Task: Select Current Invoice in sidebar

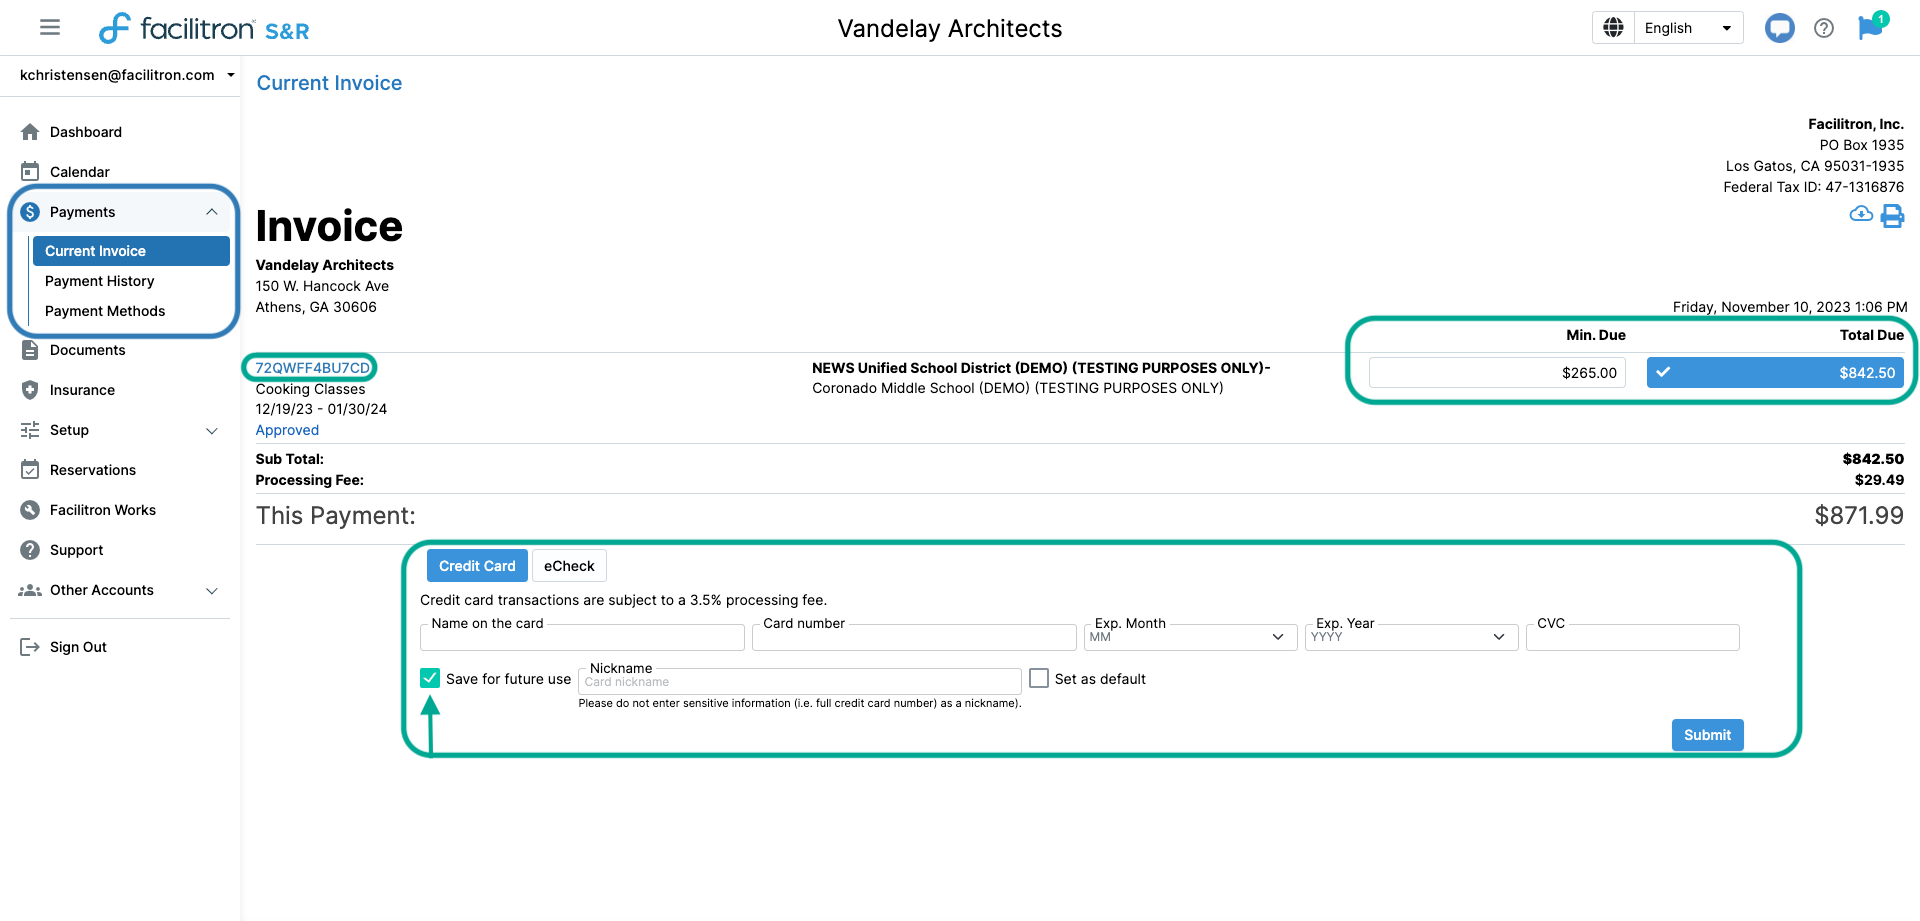Action: (x=131, y=251)
